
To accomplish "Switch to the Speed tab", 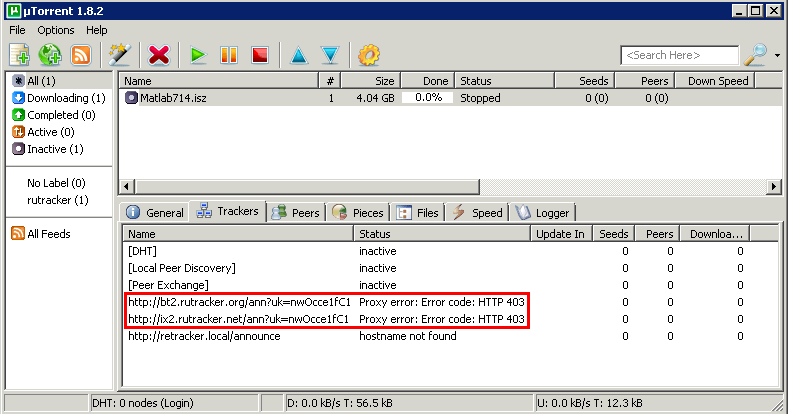I will tap(477, 213).
